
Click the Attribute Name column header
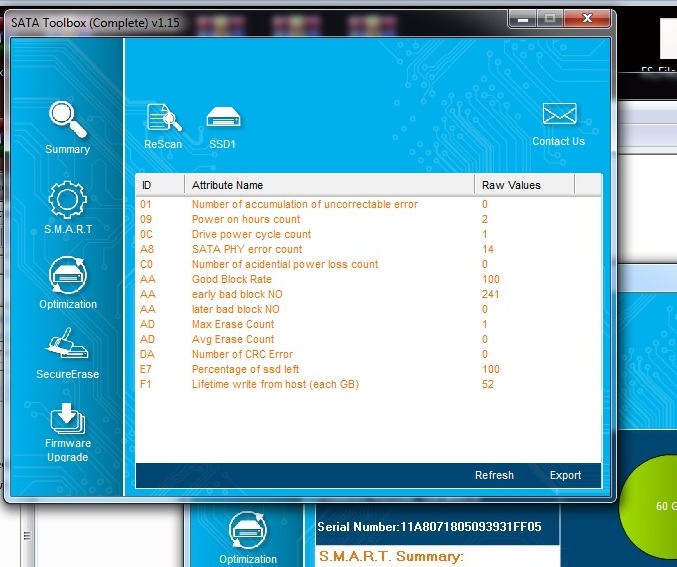coord(329,185)
